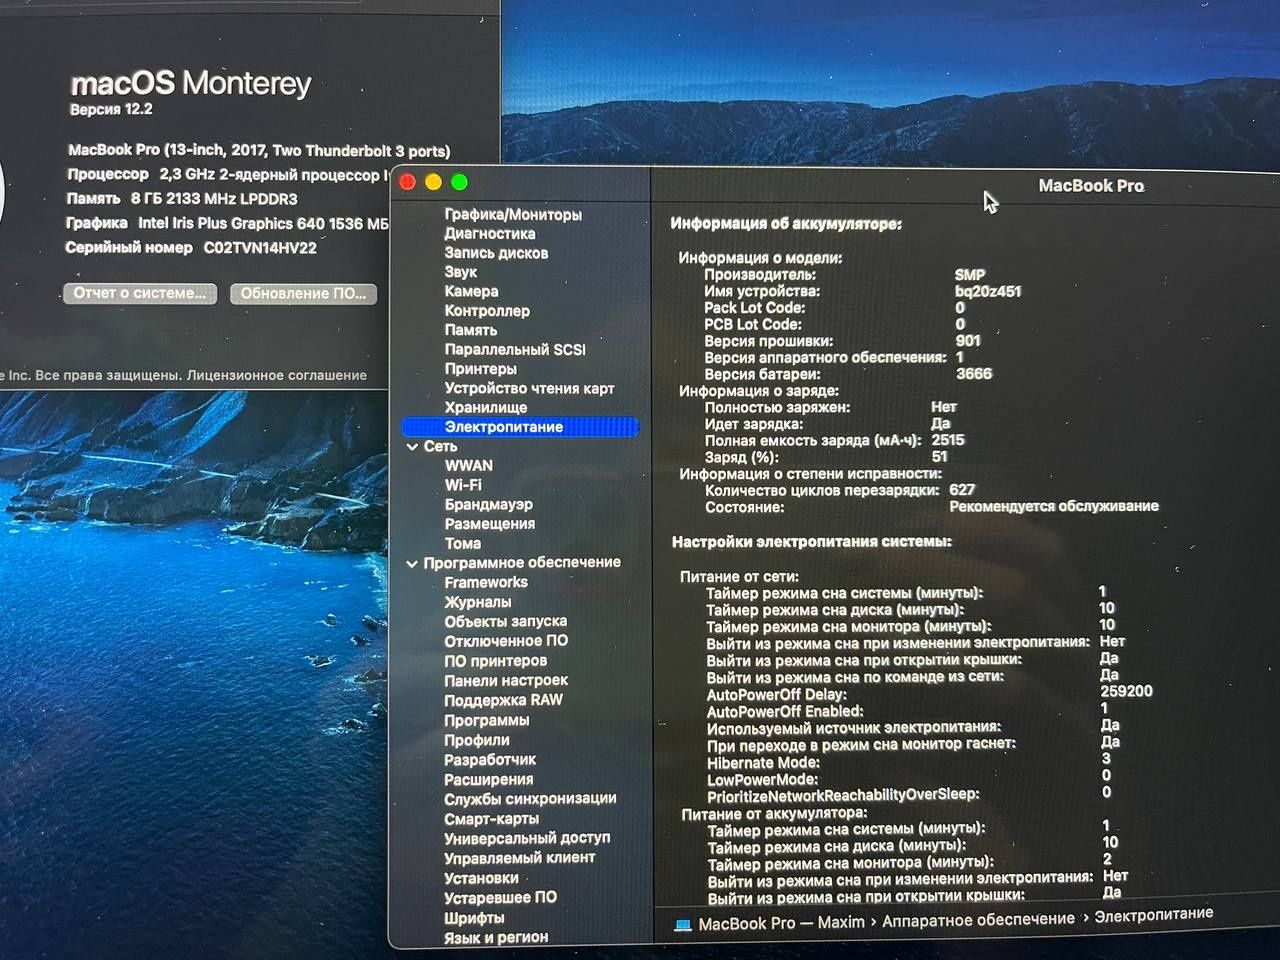Image resolution: width=1280 pixels, height=960 pixels.
Task: Select 'Панели настроек' entry
Action: 506,681
